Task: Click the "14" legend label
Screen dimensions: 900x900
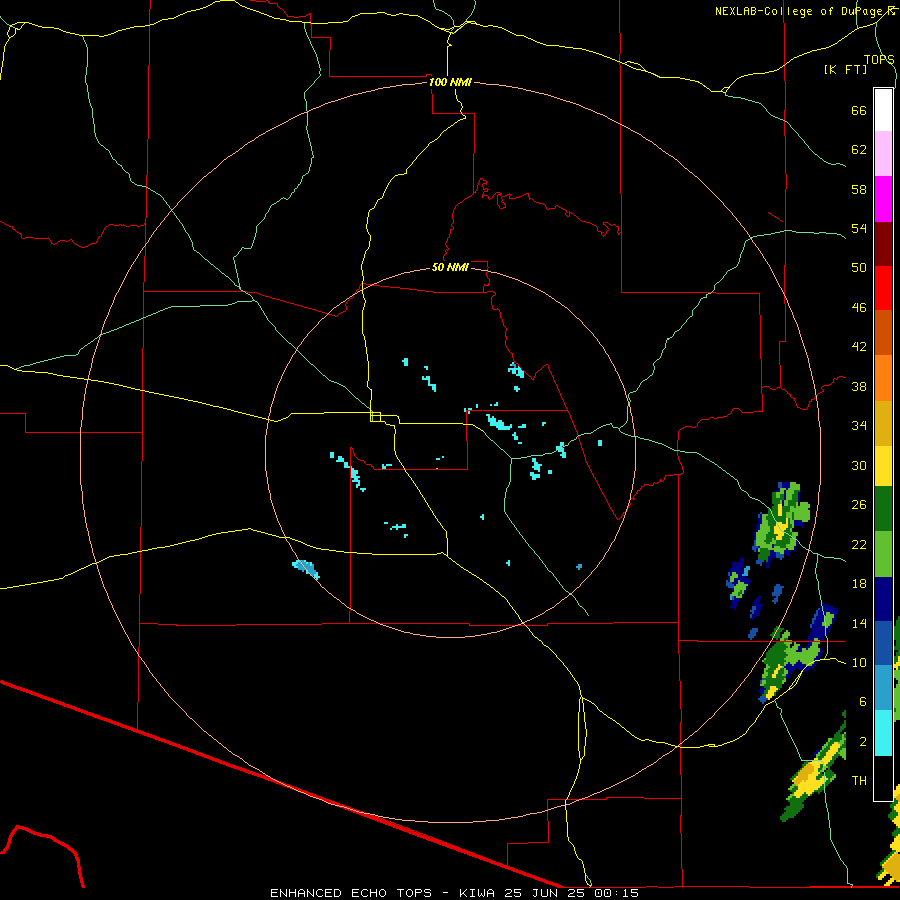Action: [x=859, y=623]
